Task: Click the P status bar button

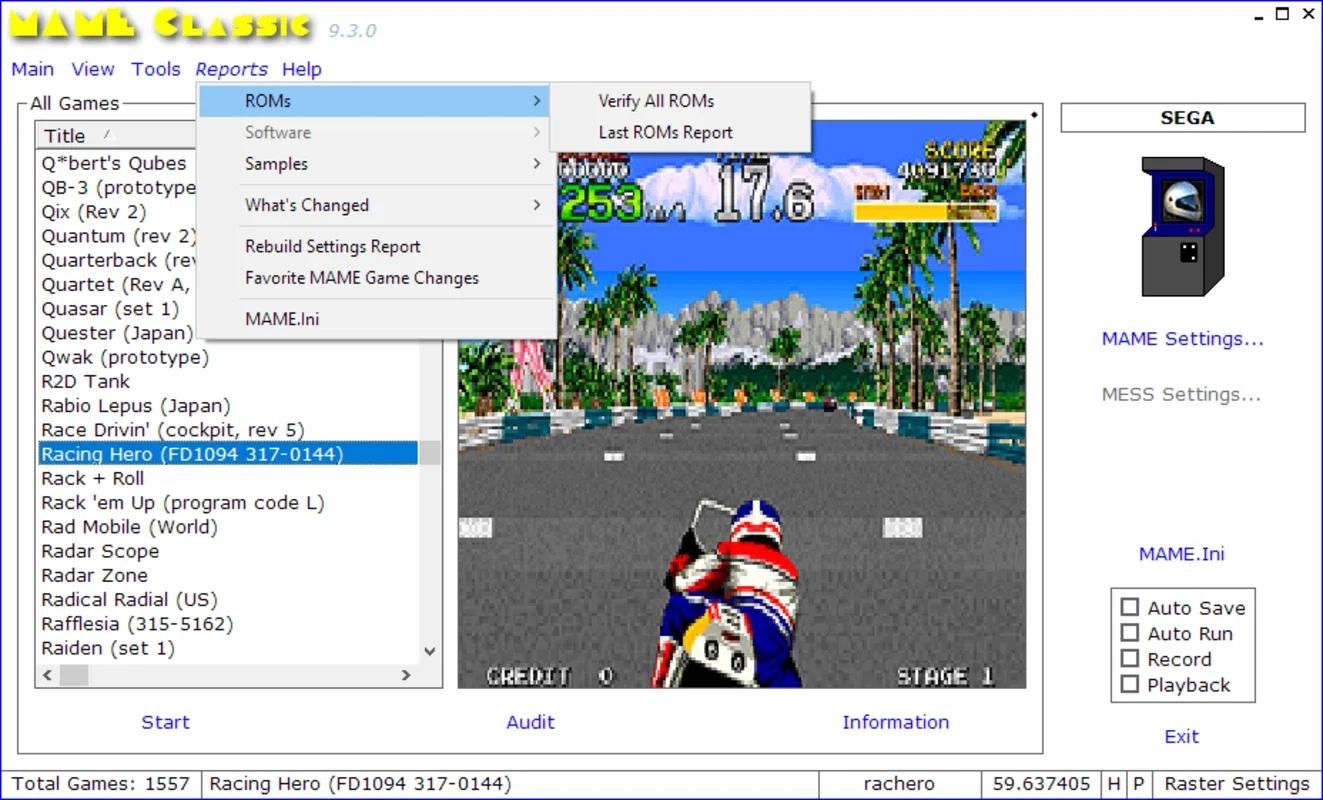Action: pos(1139,784)
